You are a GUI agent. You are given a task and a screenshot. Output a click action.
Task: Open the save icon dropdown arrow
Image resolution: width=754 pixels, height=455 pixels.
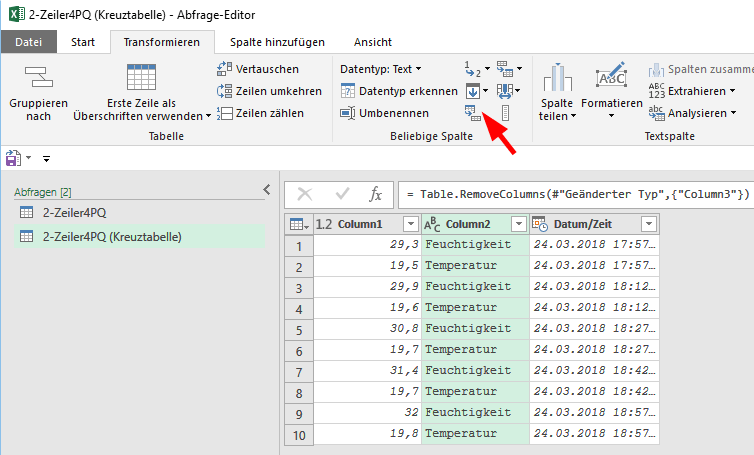(x=28, y=158)
